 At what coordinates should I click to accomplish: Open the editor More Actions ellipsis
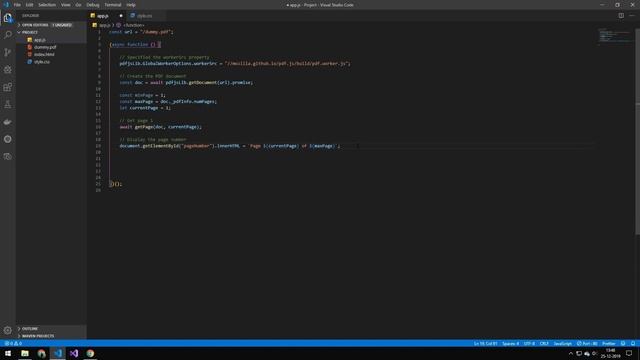click(632, 16)
